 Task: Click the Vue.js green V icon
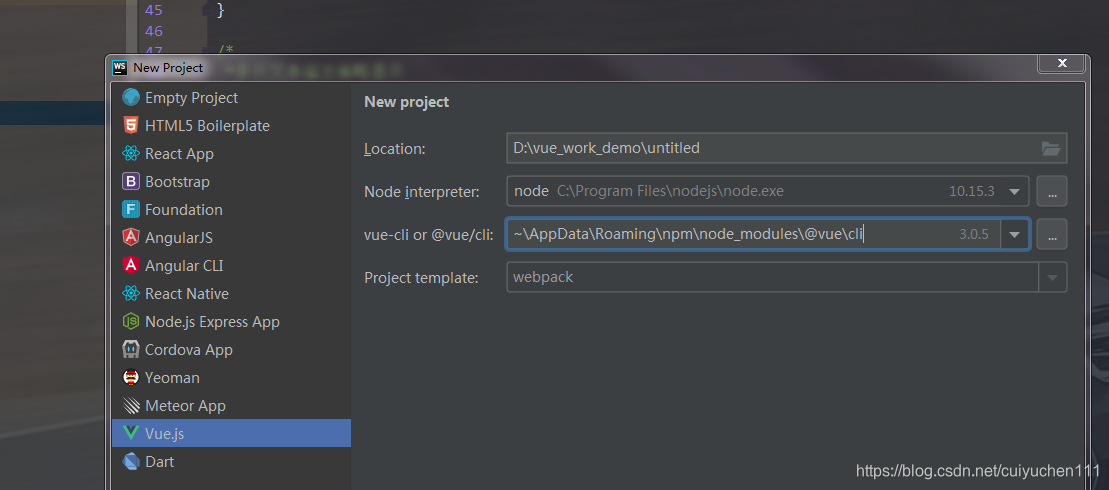131,433
